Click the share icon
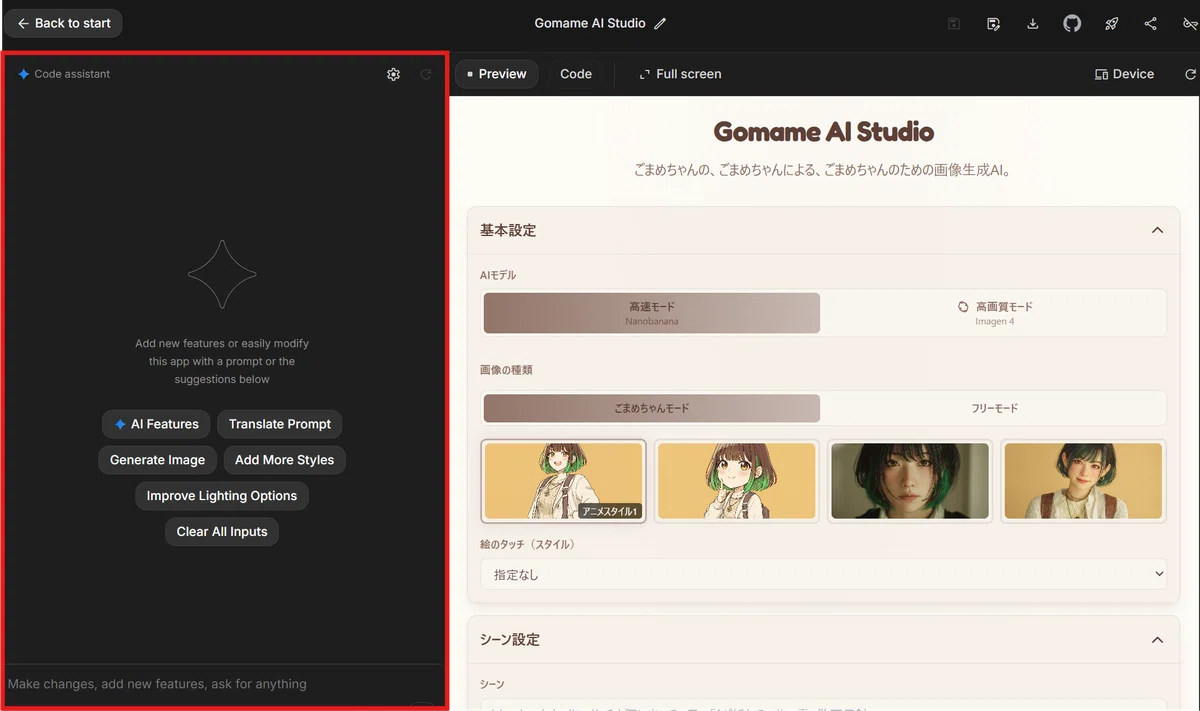Image resolution: width=1200 pixels, height=711 pixels. pyautogui.click(x=1151, y=24)
